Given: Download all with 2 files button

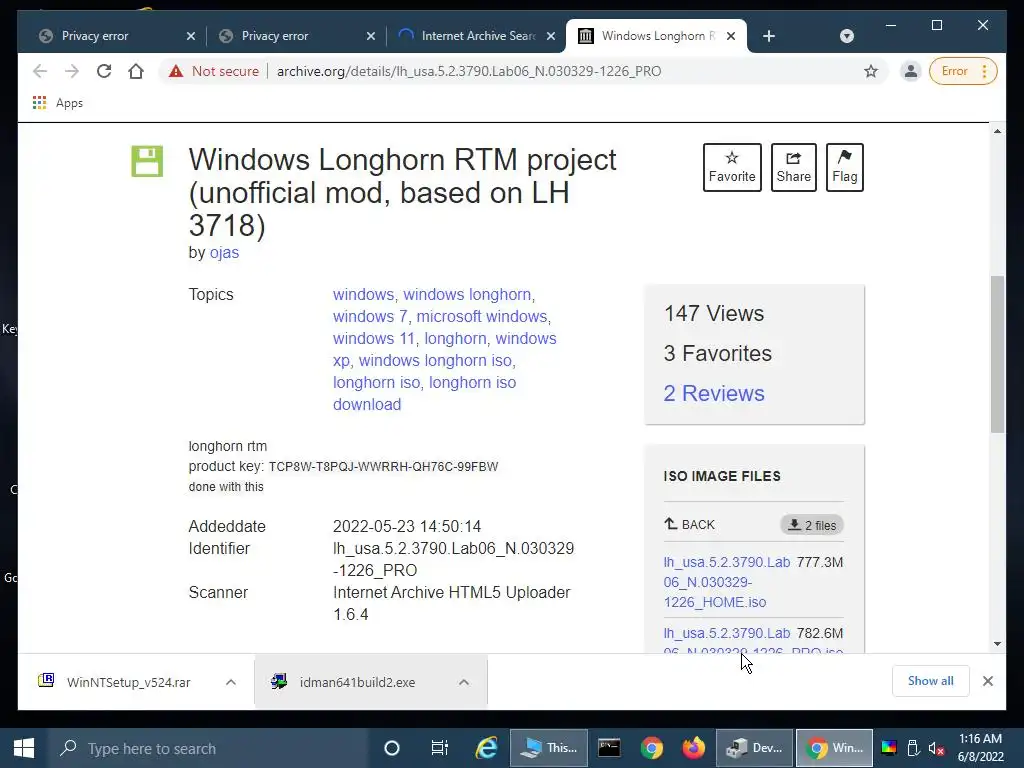Looking at the screenshot, I should pyautogui.click(x=812, y=525).
